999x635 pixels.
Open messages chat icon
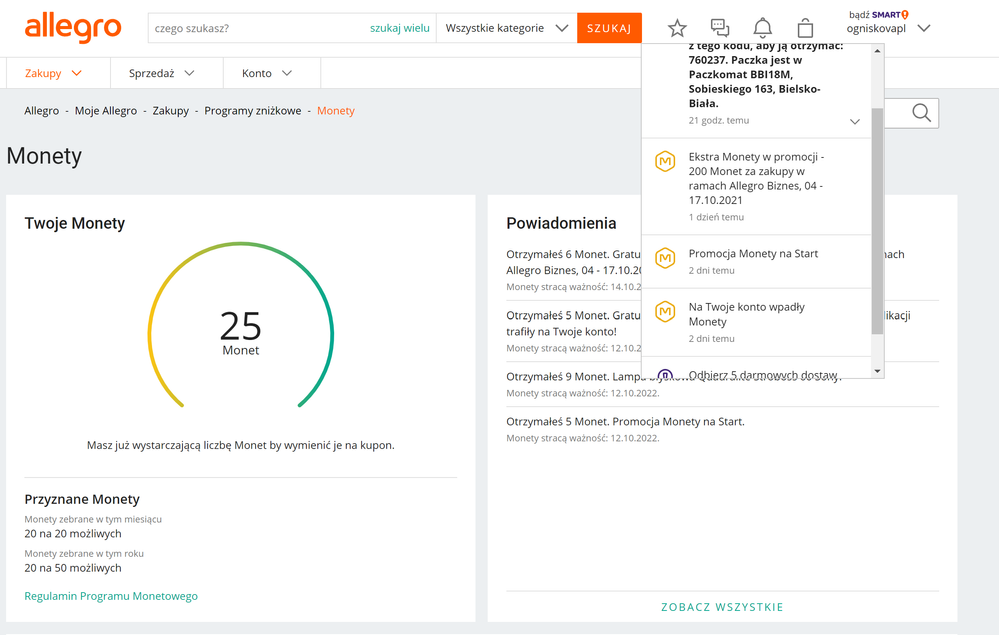pyautogui.click(x=720, y=28)
